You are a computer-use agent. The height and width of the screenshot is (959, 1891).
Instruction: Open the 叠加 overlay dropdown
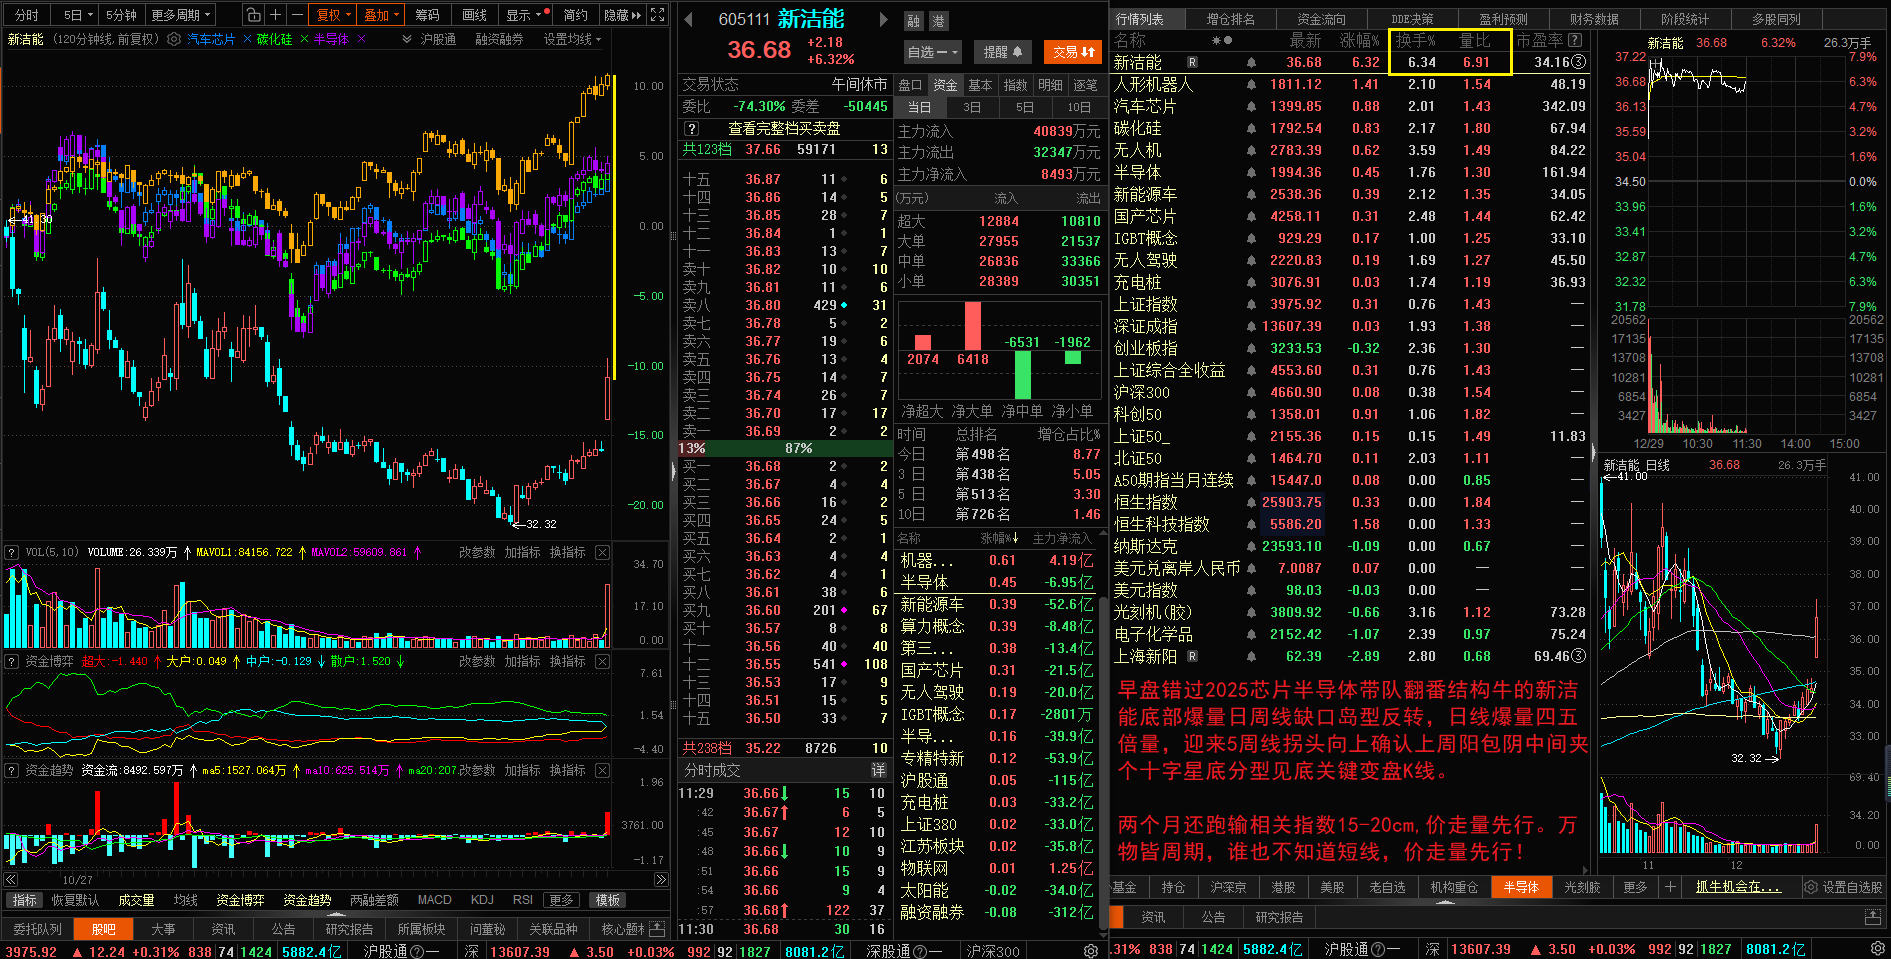click(x=381, y=15)
